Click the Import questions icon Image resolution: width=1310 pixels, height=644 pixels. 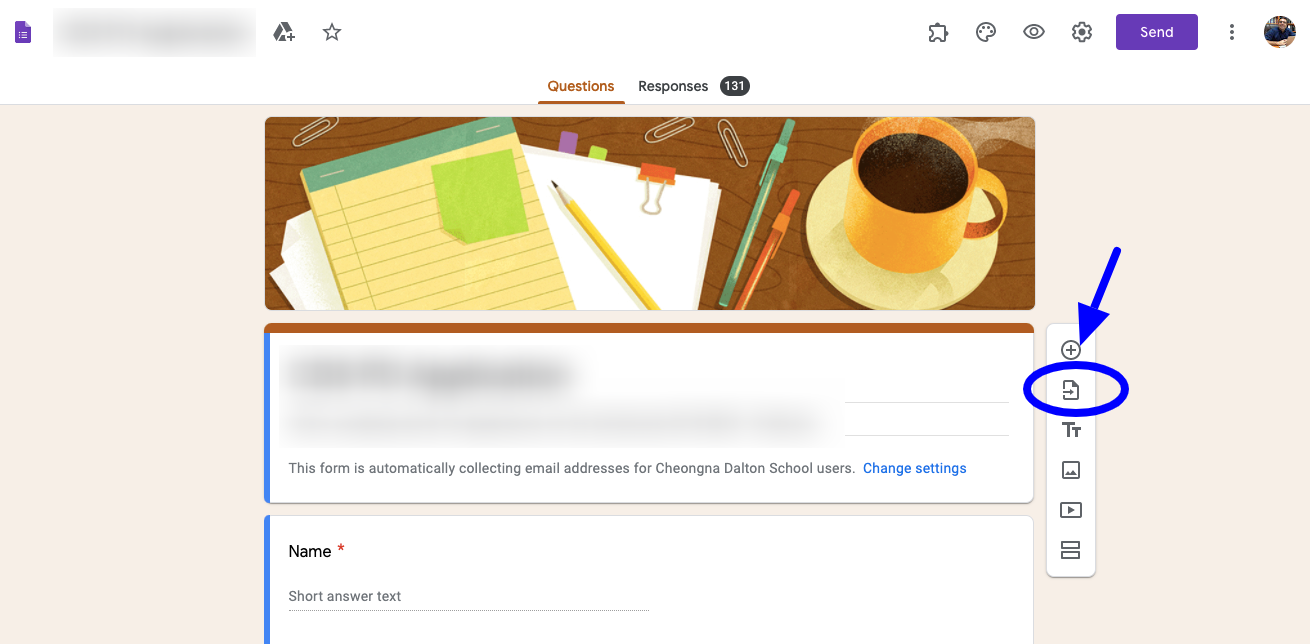1070,390
